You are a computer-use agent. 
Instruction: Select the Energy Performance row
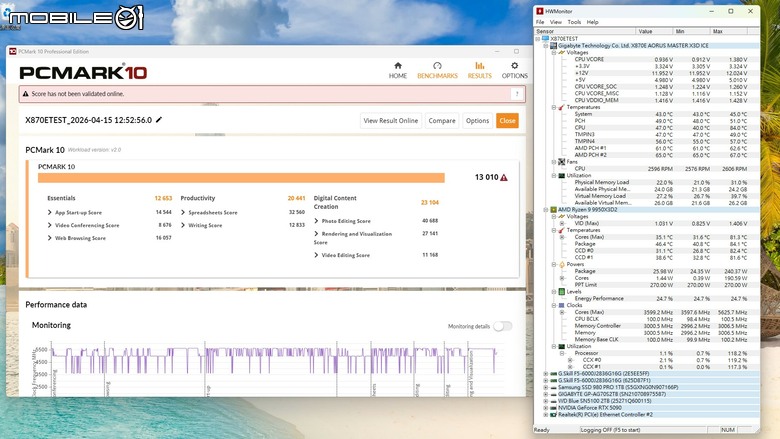point(660,298)
